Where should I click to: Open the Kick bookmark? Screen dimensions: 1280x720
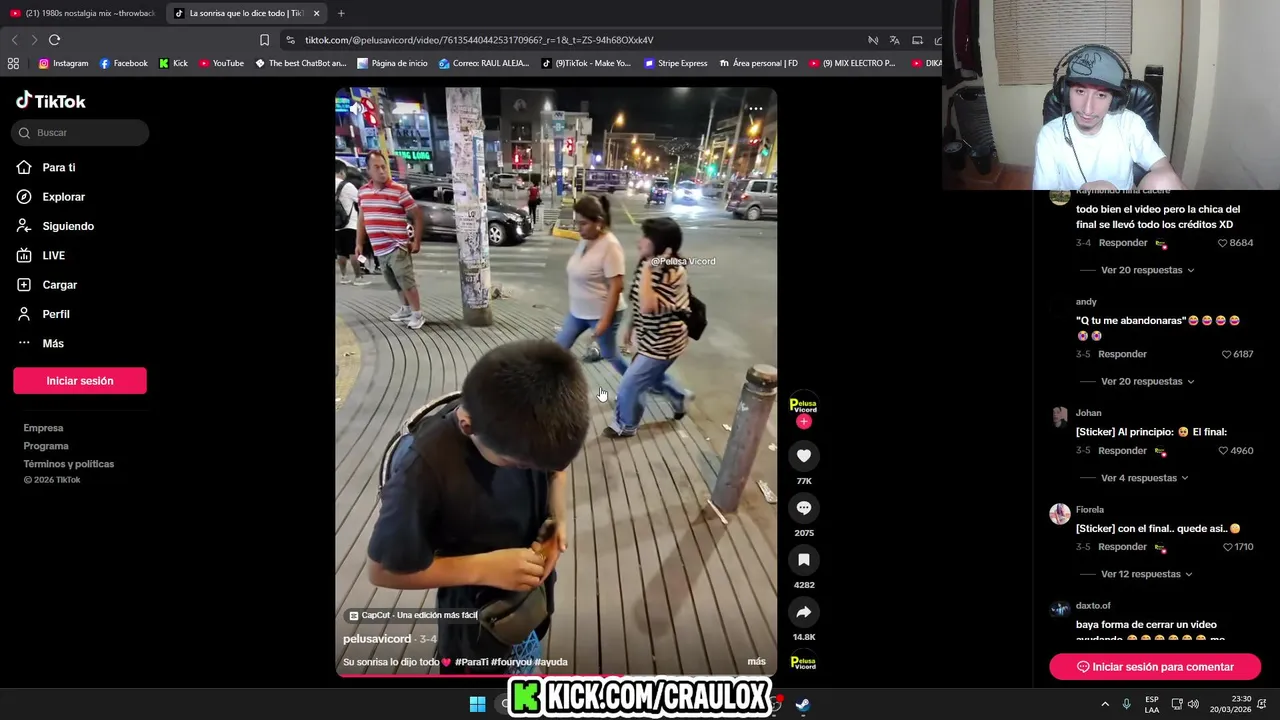click(x=173, y=63)
